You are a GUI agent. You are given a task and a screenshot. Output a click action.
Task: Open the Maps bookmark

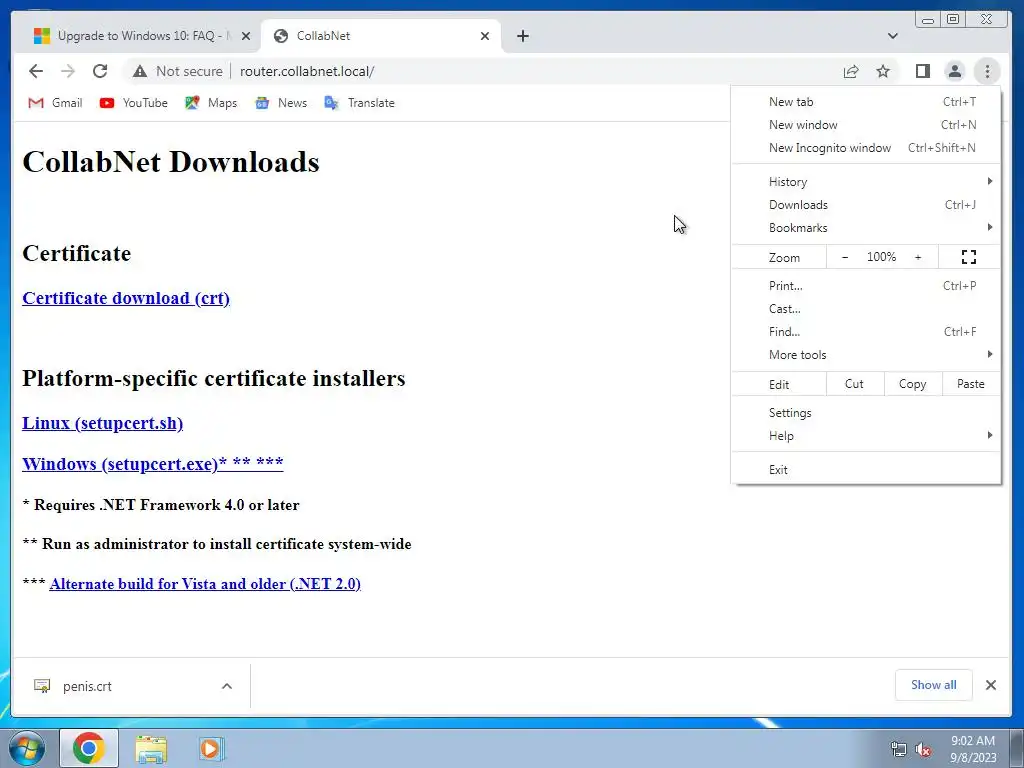211,103
